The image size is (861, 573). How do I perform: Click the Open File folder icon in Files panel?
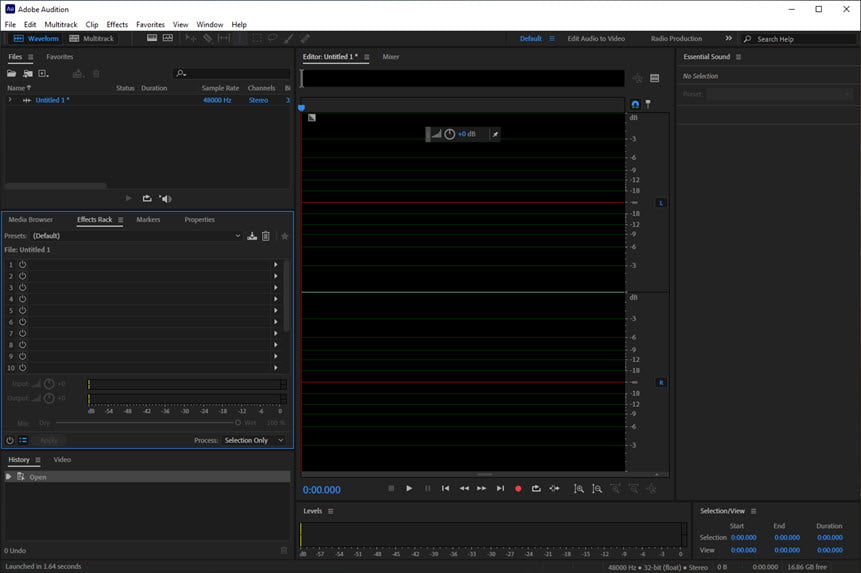(x=12, y=74)
